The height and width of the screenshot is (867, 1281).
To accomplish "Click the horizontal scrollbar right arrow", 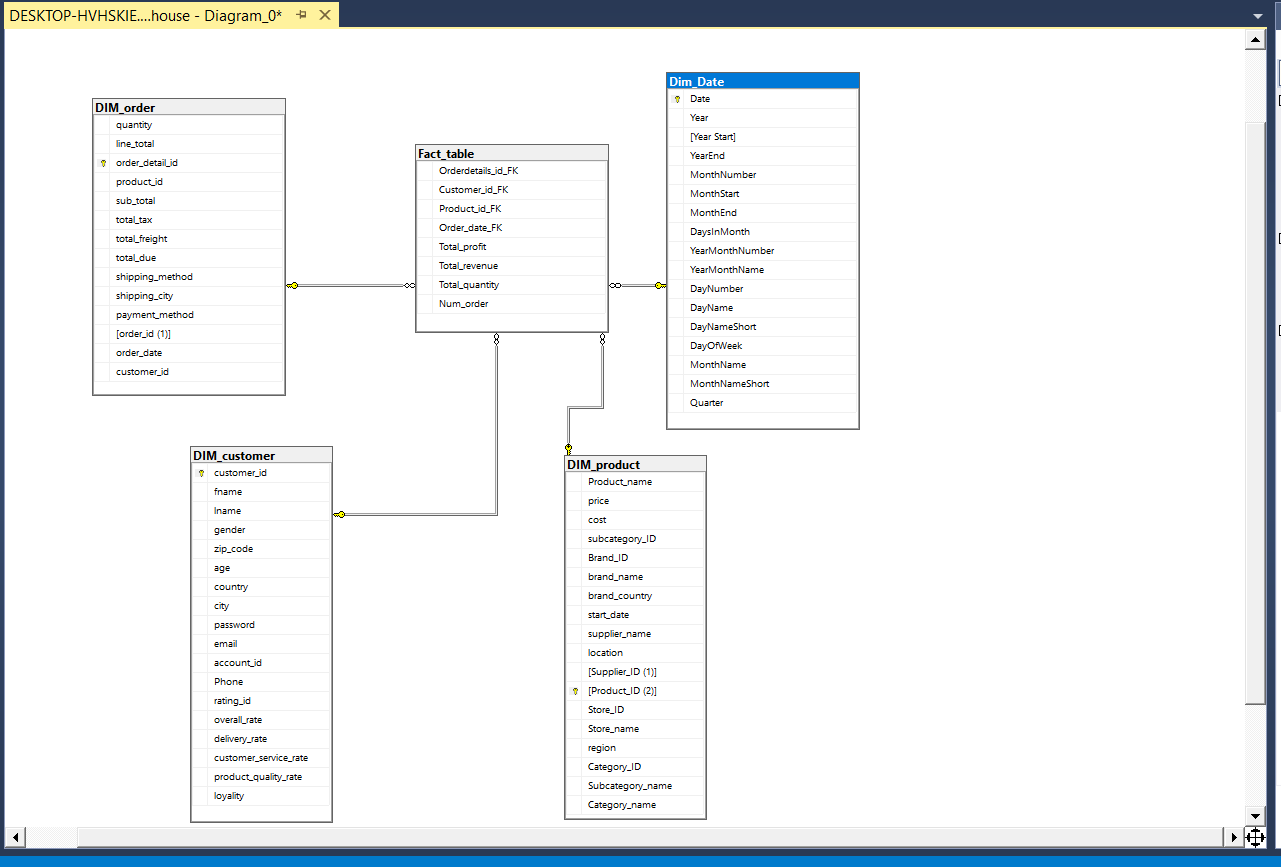I will point(1234,837).
